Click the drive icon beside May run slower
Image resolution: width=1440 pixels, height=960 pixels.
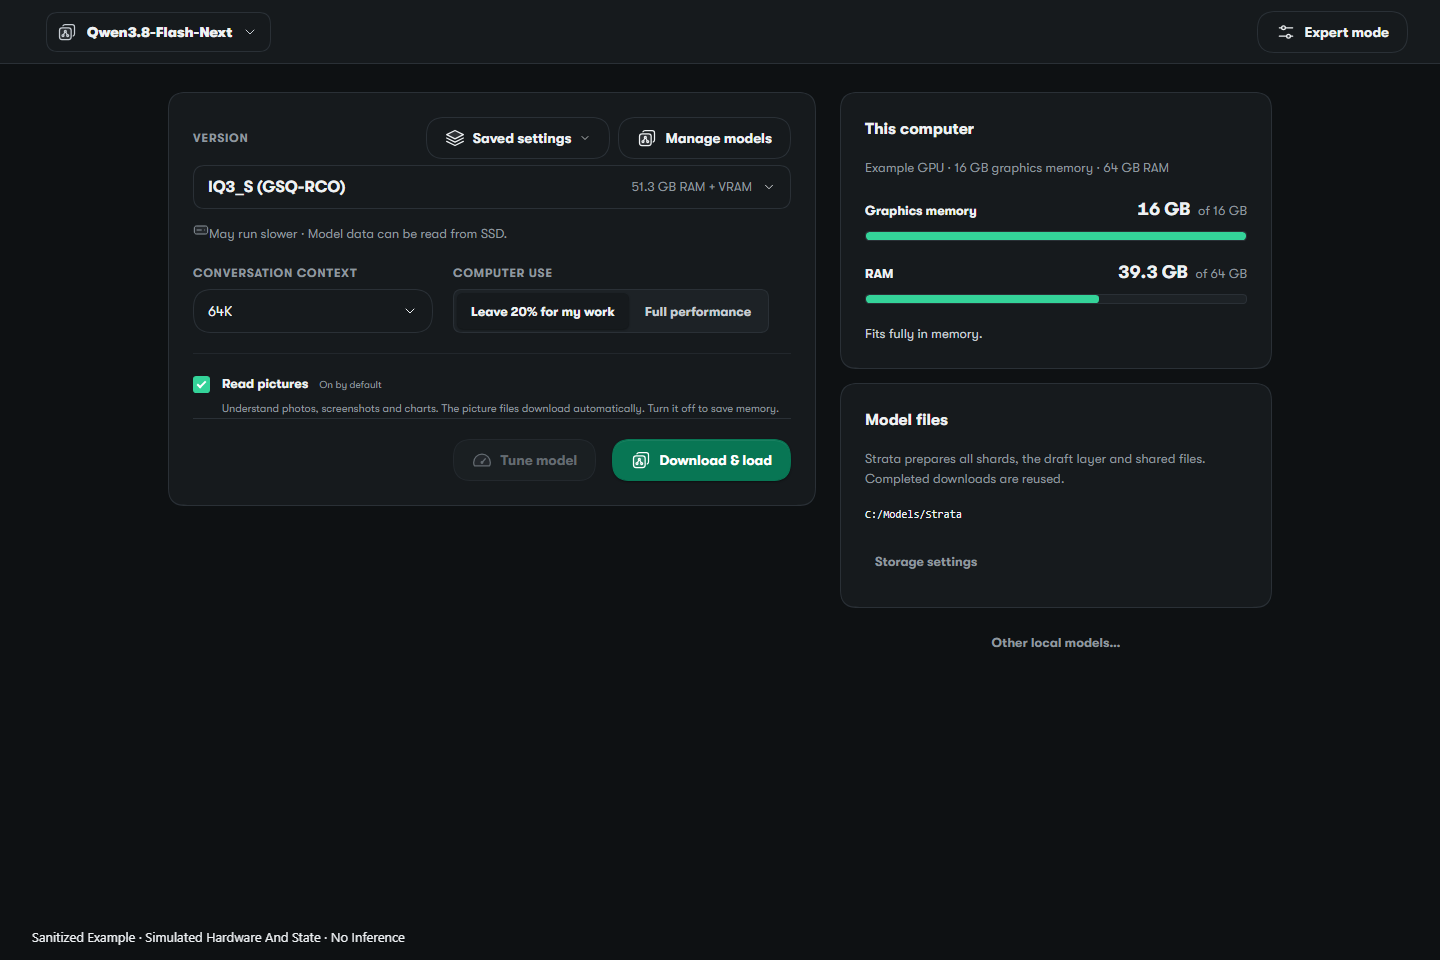[200, 231]
